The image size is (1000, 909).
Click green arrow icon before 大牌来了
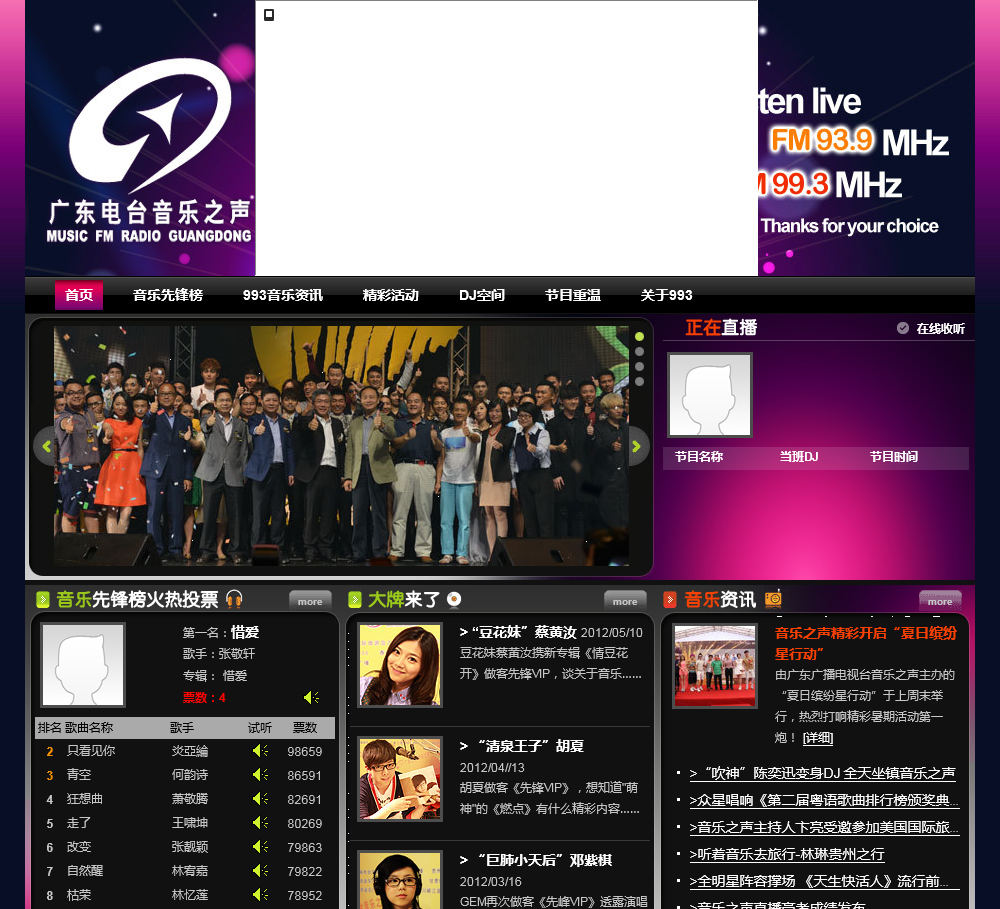(x=355, y=600)
